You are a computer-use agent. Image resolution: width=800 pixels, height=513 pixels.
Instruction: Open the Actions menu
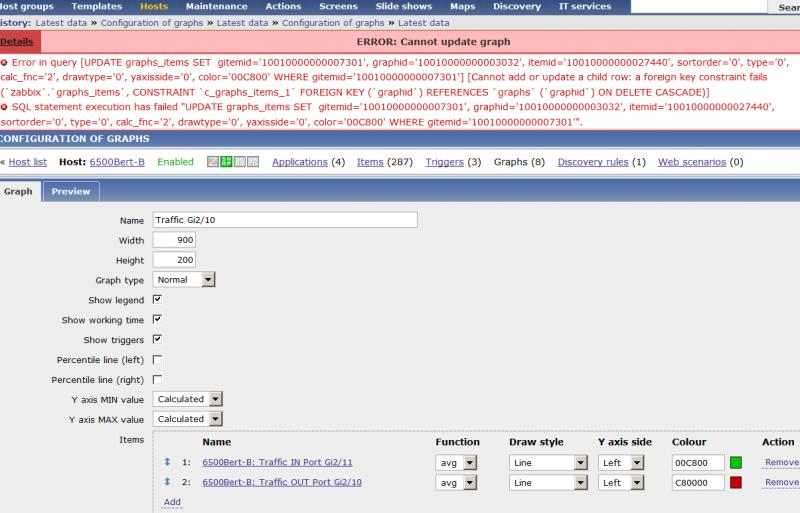point(283,7)
